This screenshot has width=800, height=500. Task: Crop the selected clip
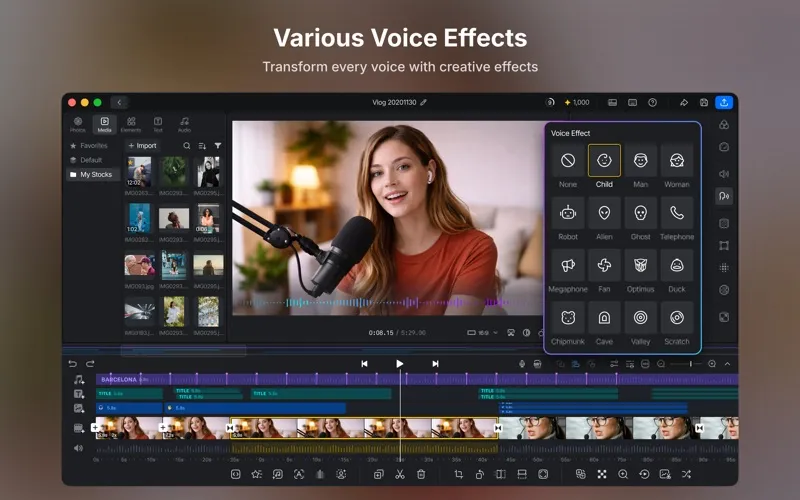click(x=459, y=474)
